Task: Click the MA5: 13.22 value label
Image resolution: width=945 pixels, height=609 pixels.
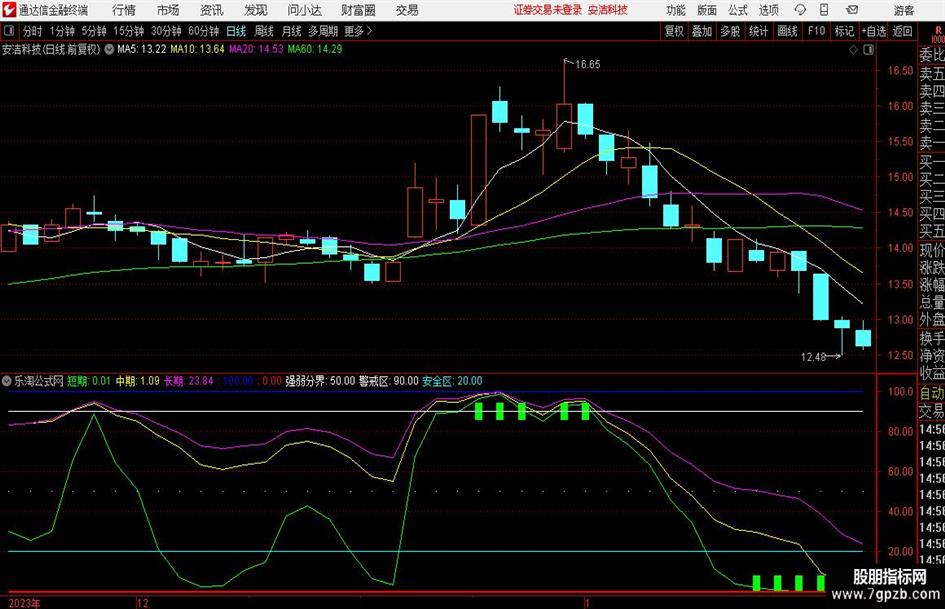Action: click(x=141, y=49)
